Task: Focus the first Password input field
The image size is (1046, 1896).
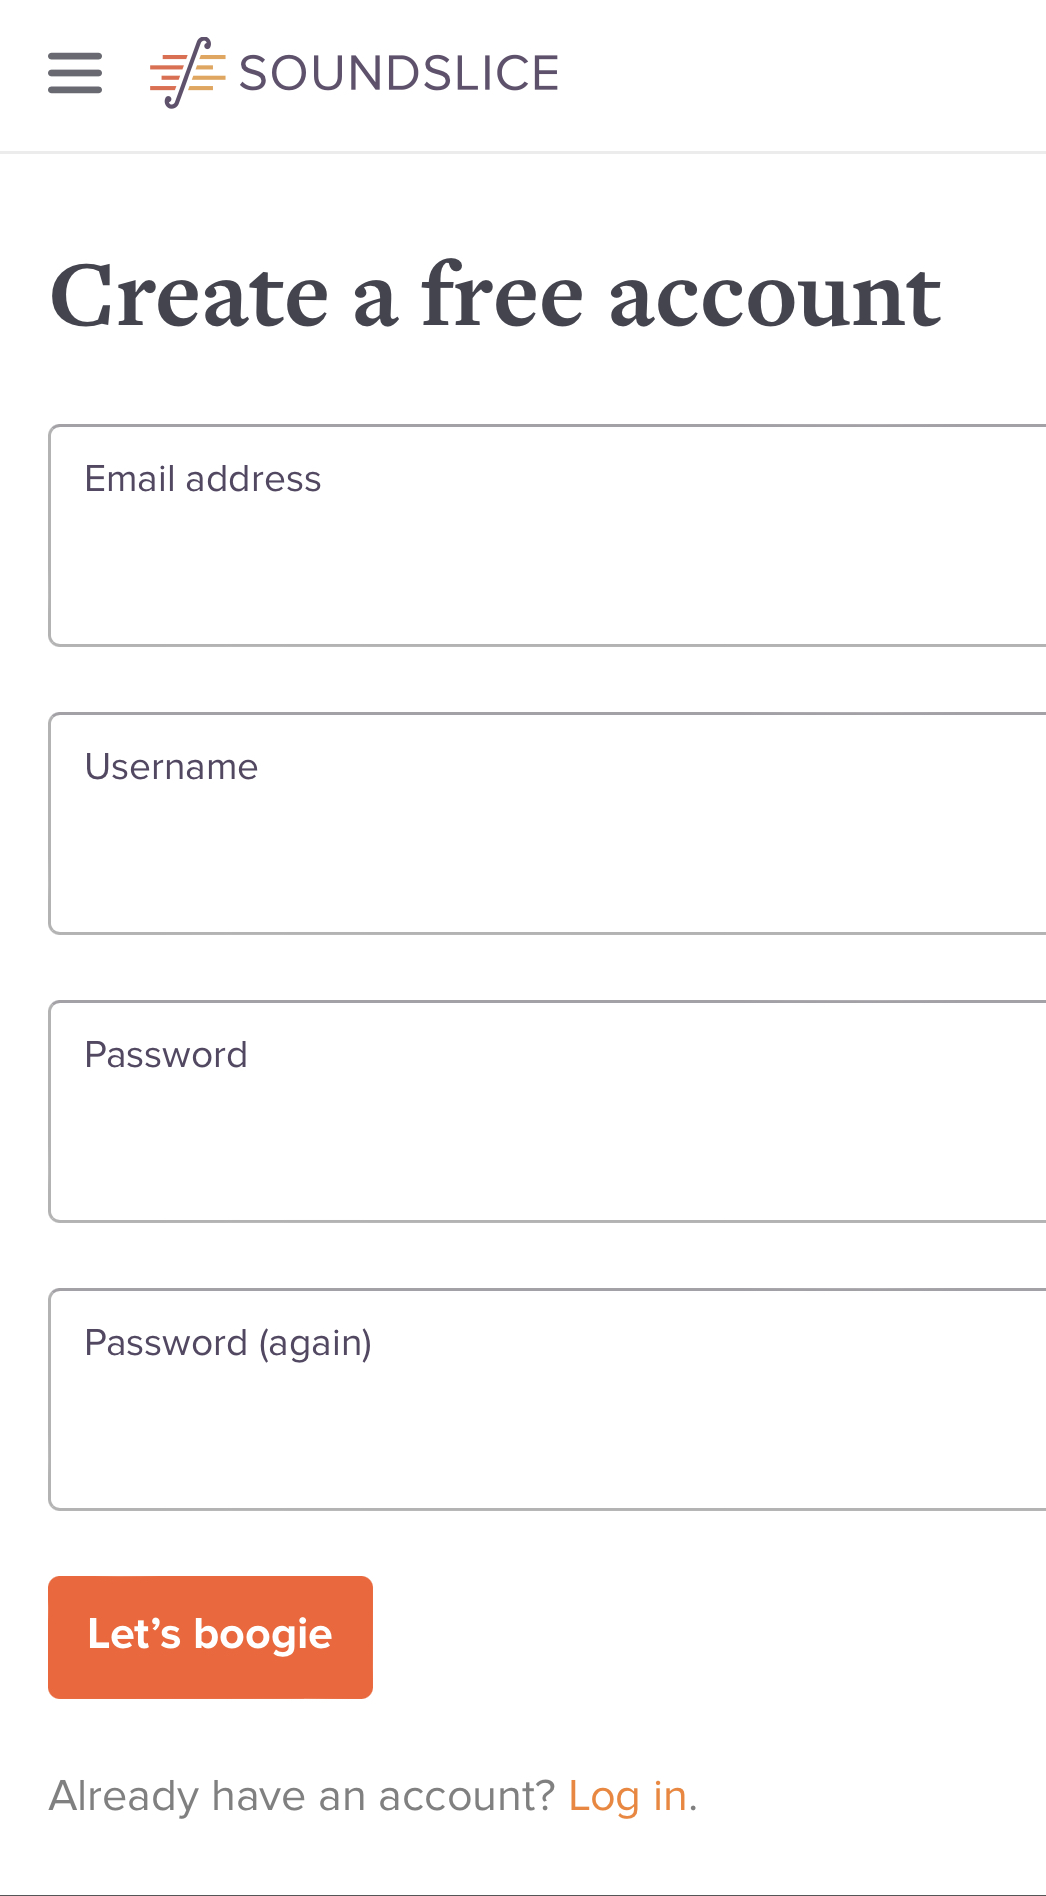Action: tap(547, 1112)
